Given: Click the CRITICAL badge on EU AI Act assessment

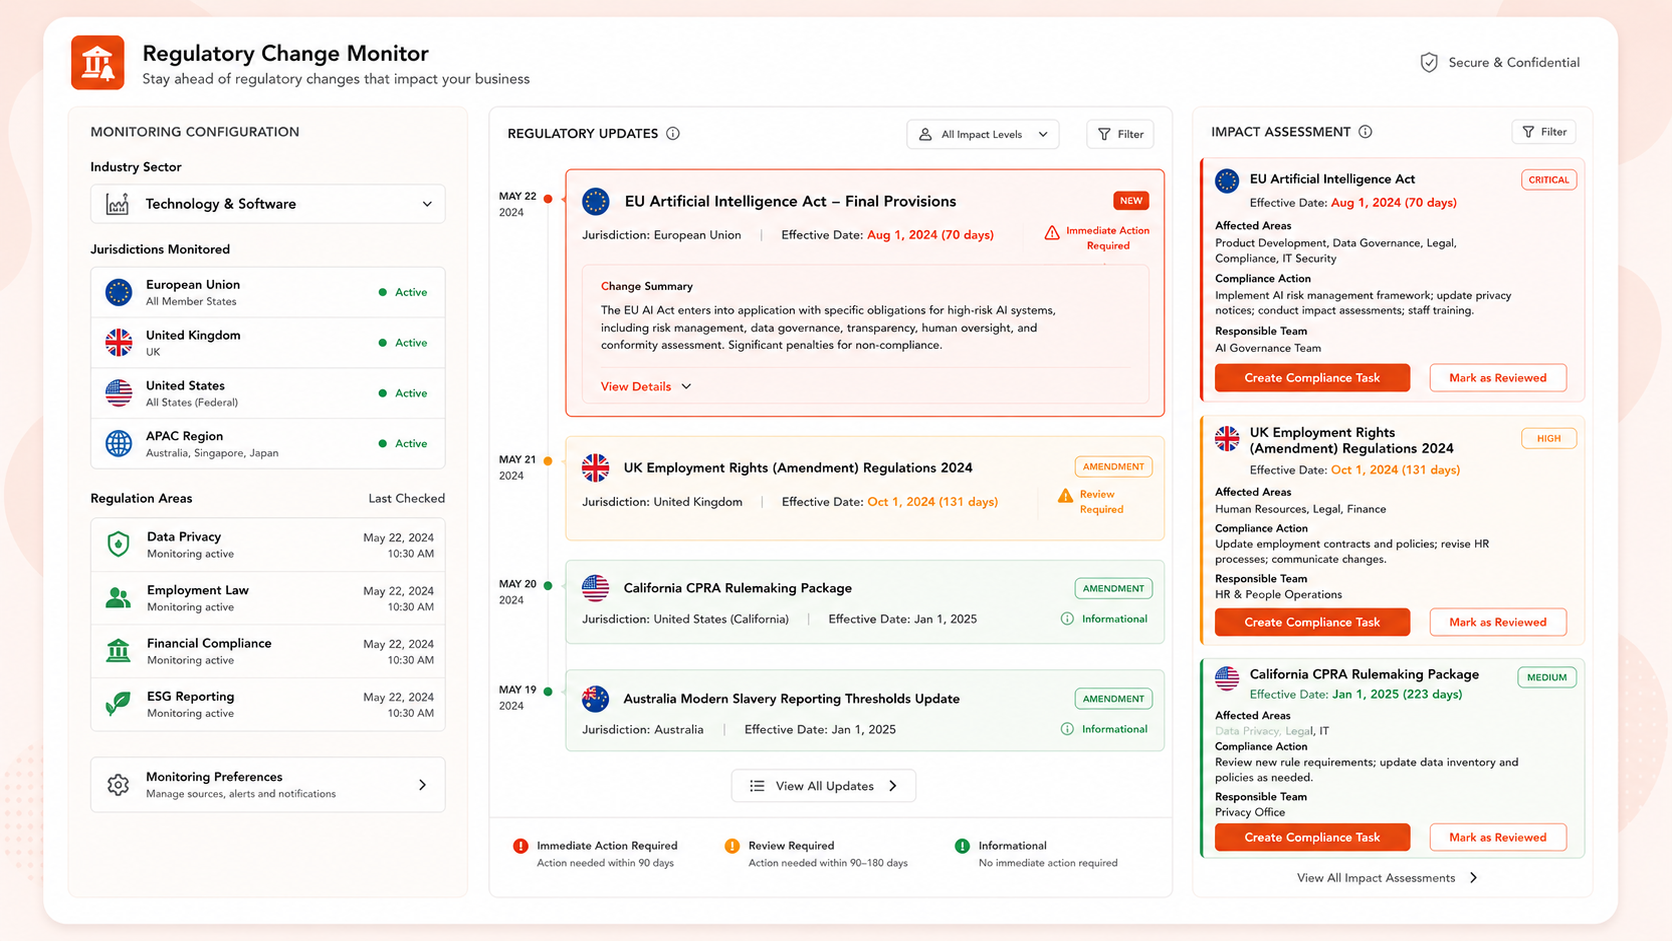Looking at the screenshot, I should click(x=1548, y=180).
